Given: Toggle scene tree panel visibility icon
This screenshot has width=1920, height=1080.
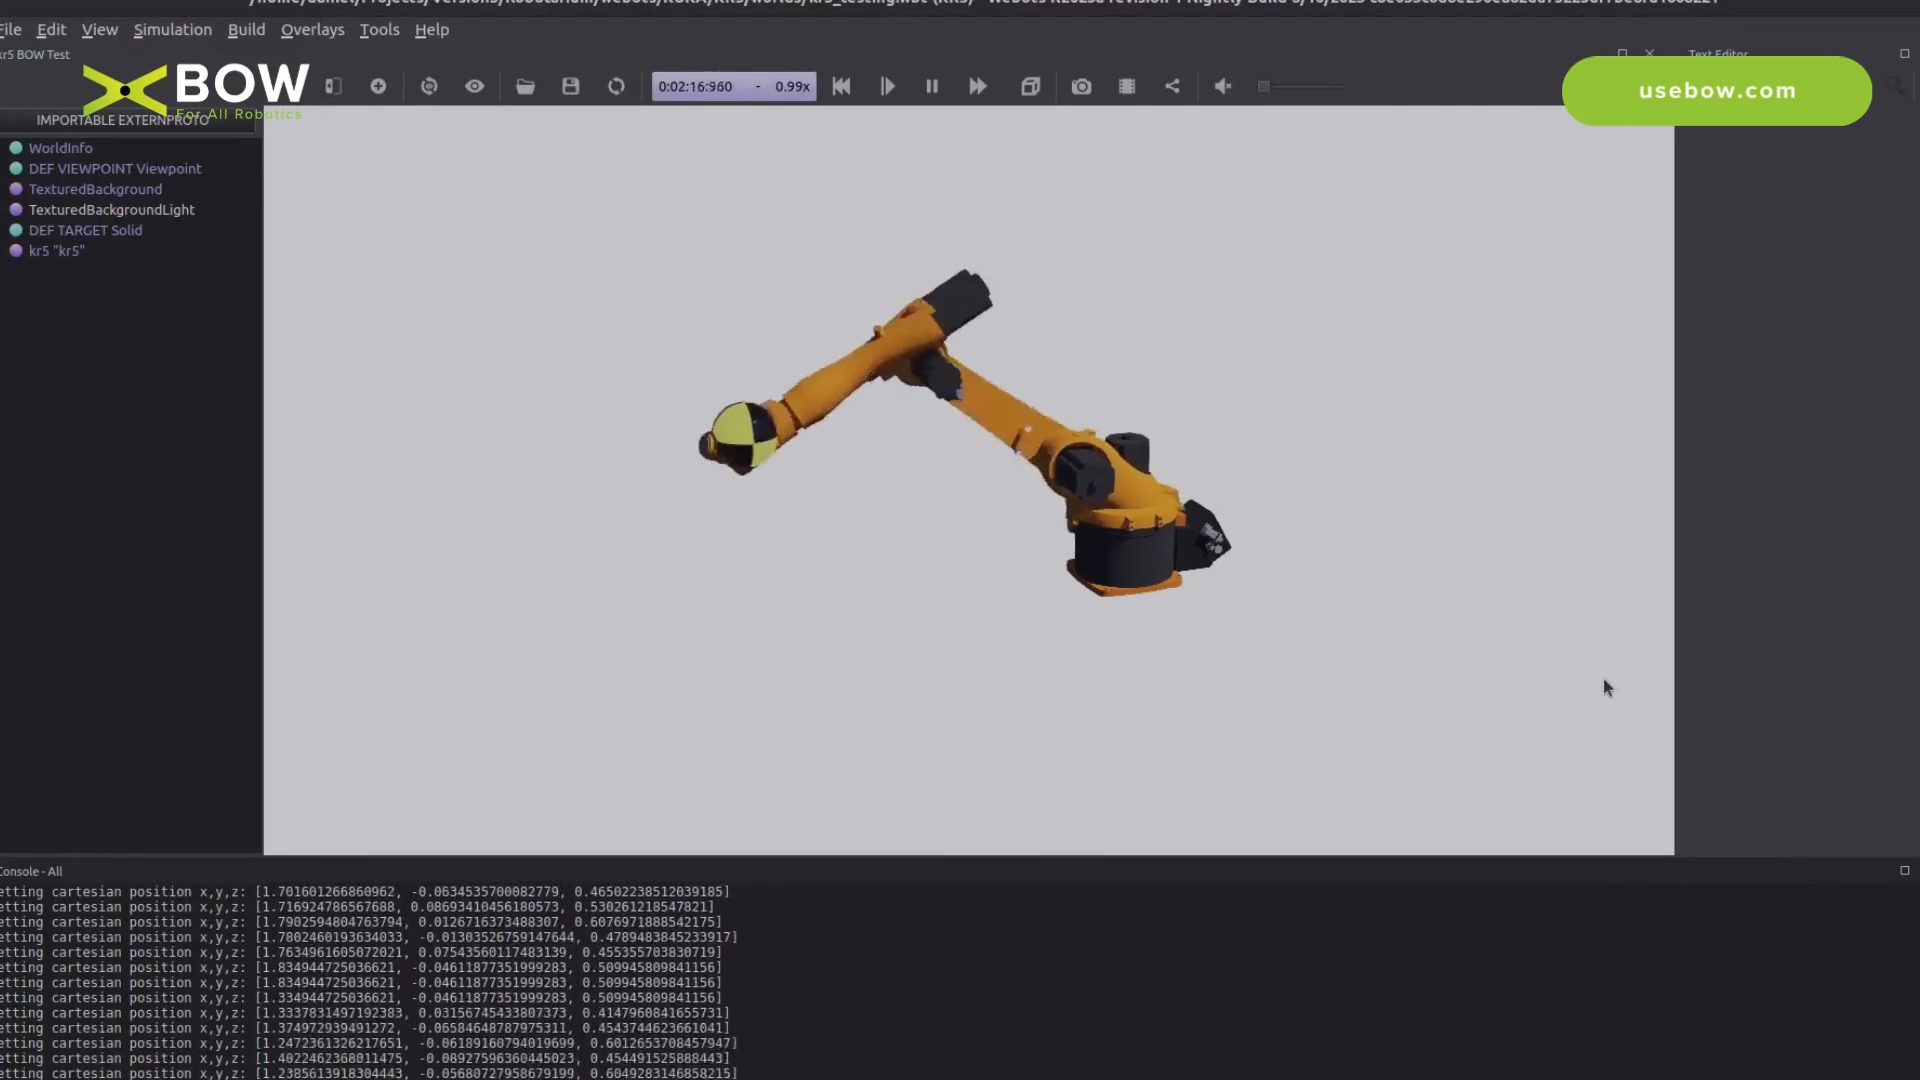Looking at the screenshot, I should pos(334,87).
